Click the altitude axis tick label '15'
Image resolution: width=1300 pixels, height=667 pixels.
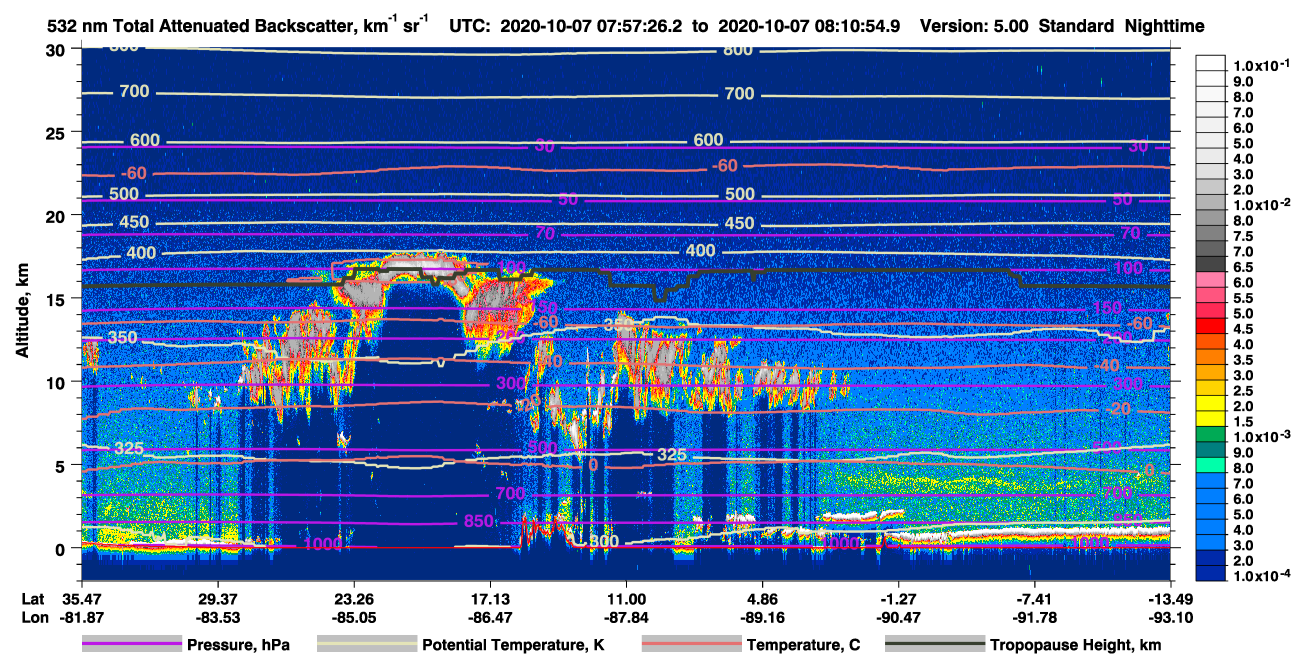tap(57, 299)
